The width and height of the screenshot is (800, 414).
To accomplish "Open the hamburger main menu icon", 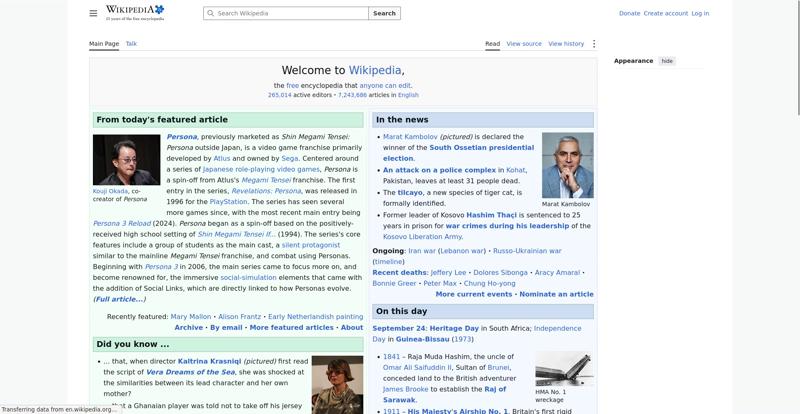I will tap(93, 13).
